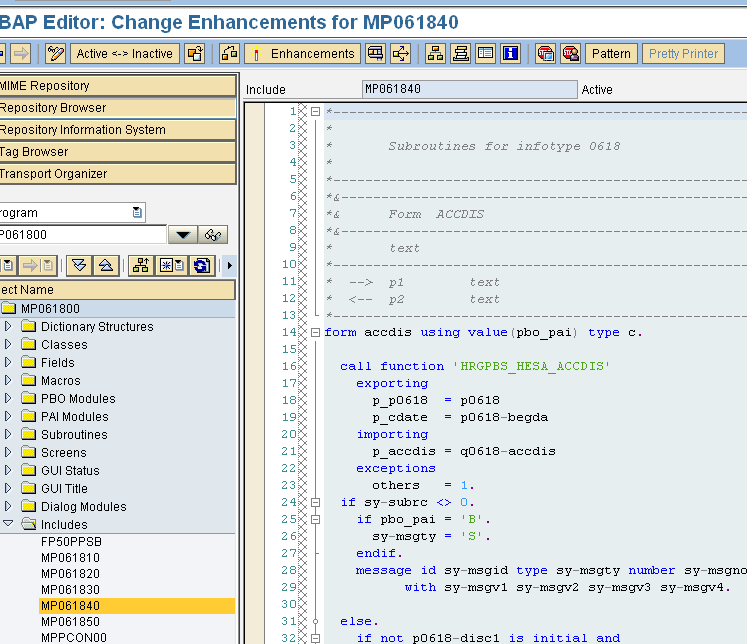The width and height of the screenshot is (747, 644).
Task: Collapse the Includes folder node
Action: point(8,523)
